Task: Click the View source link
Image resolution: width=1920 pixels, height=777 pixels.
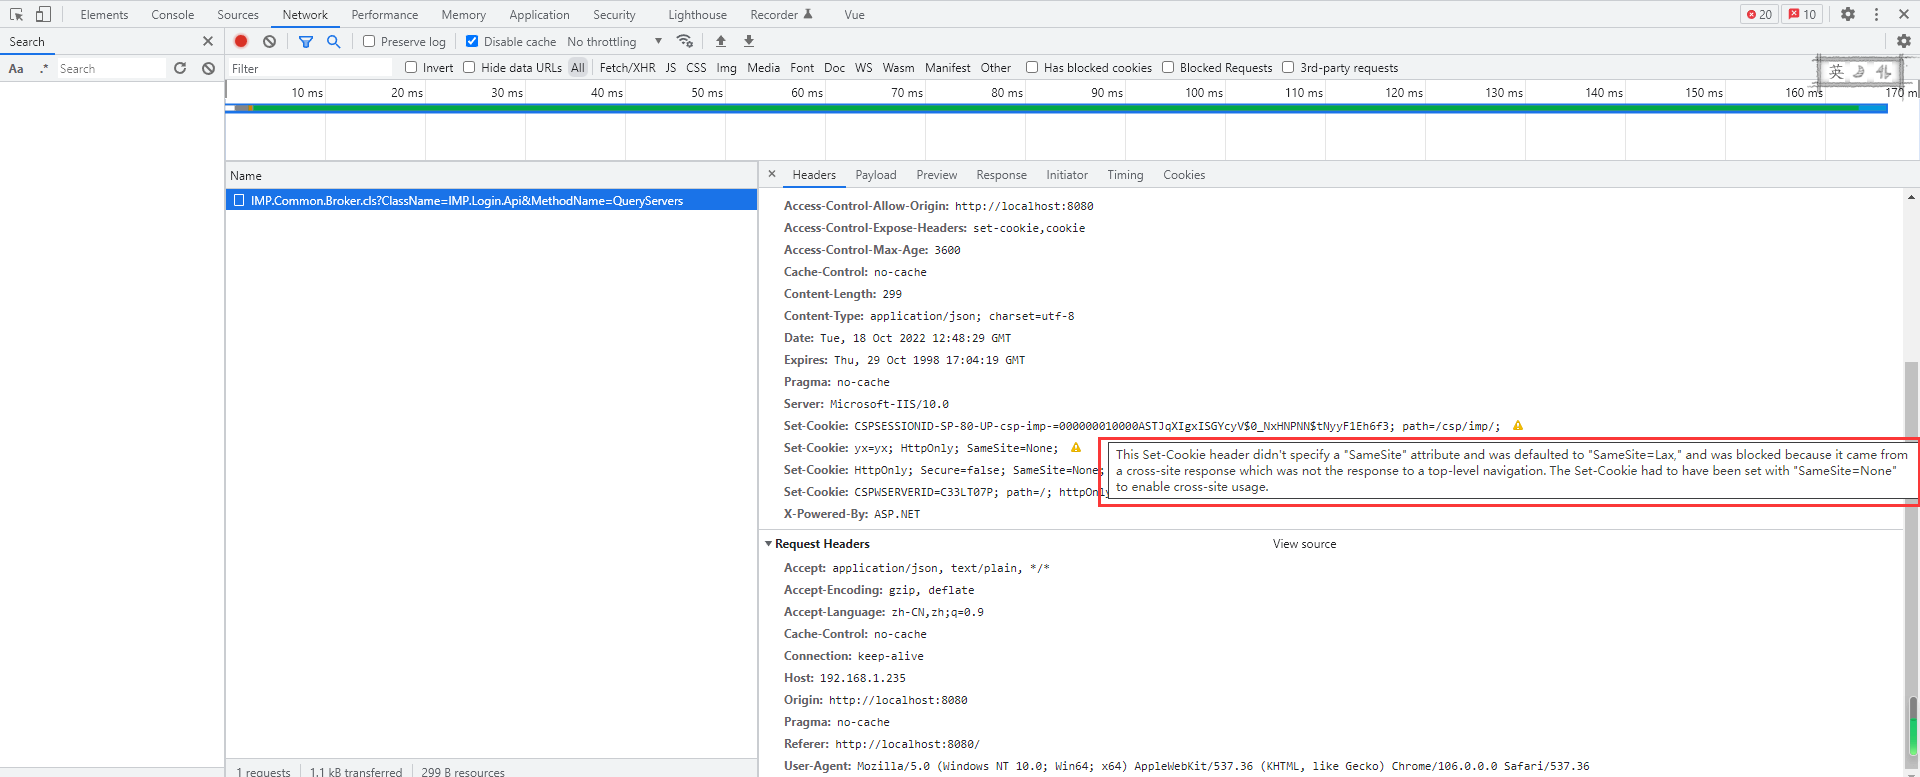Action: (1304, 544)
